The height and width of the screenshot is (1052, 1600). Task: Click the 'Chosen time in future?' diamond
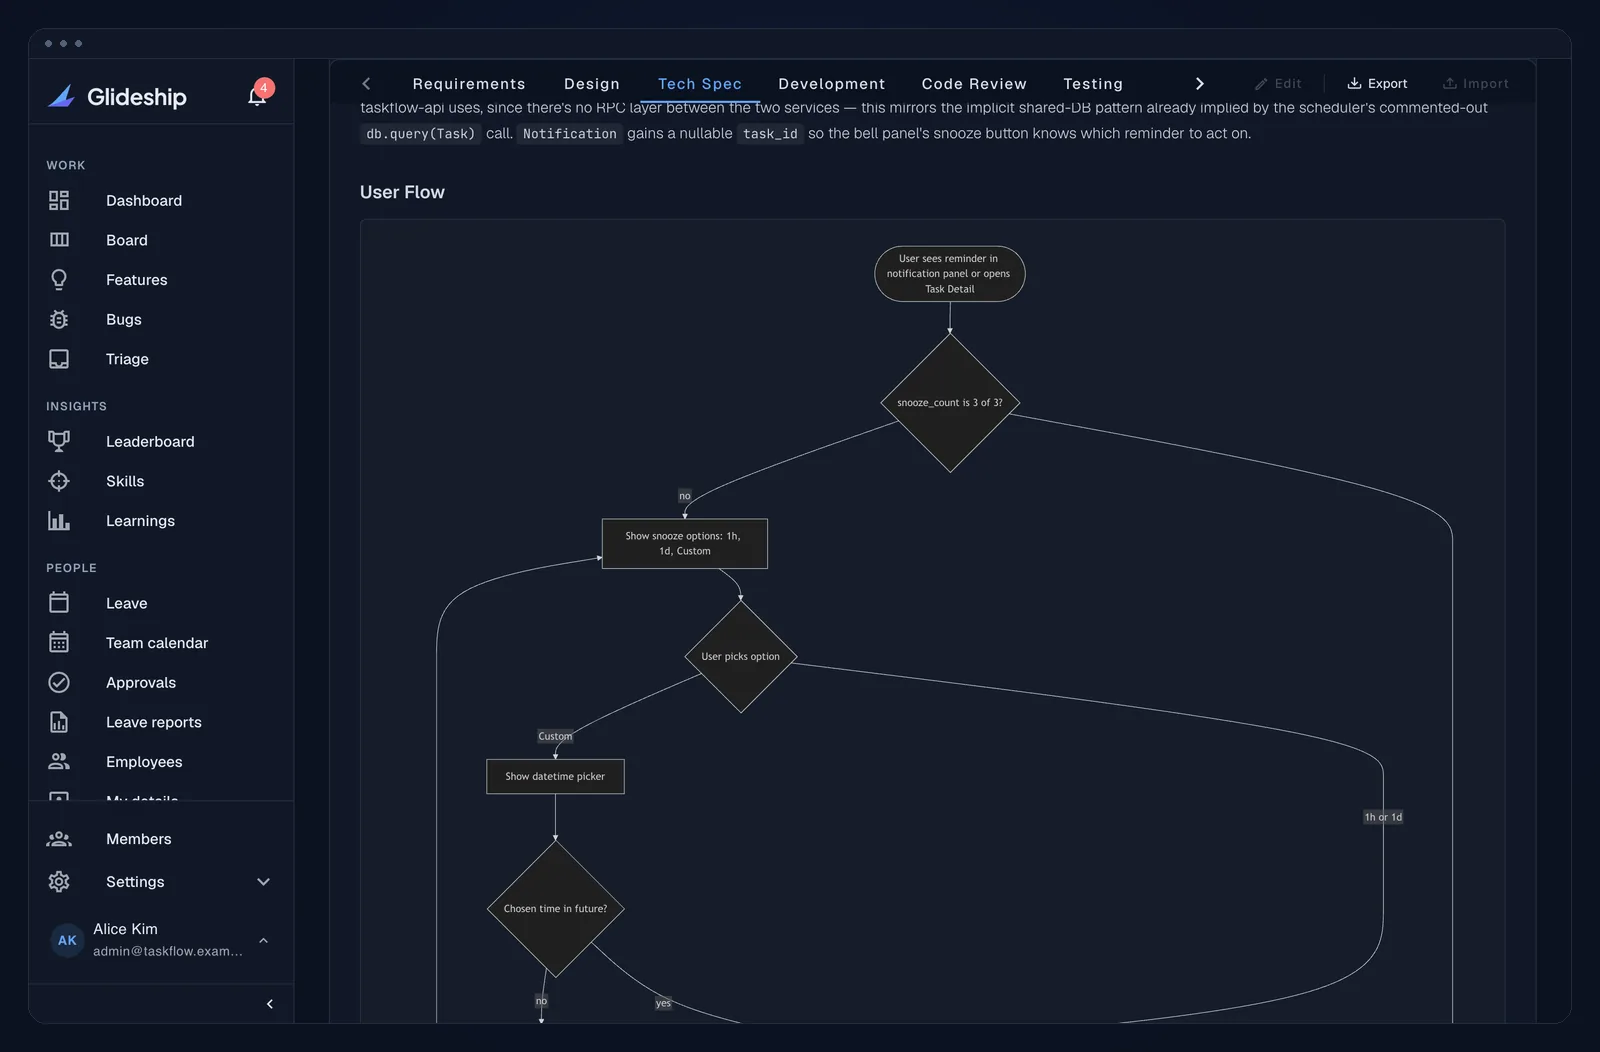click(555, 908)
